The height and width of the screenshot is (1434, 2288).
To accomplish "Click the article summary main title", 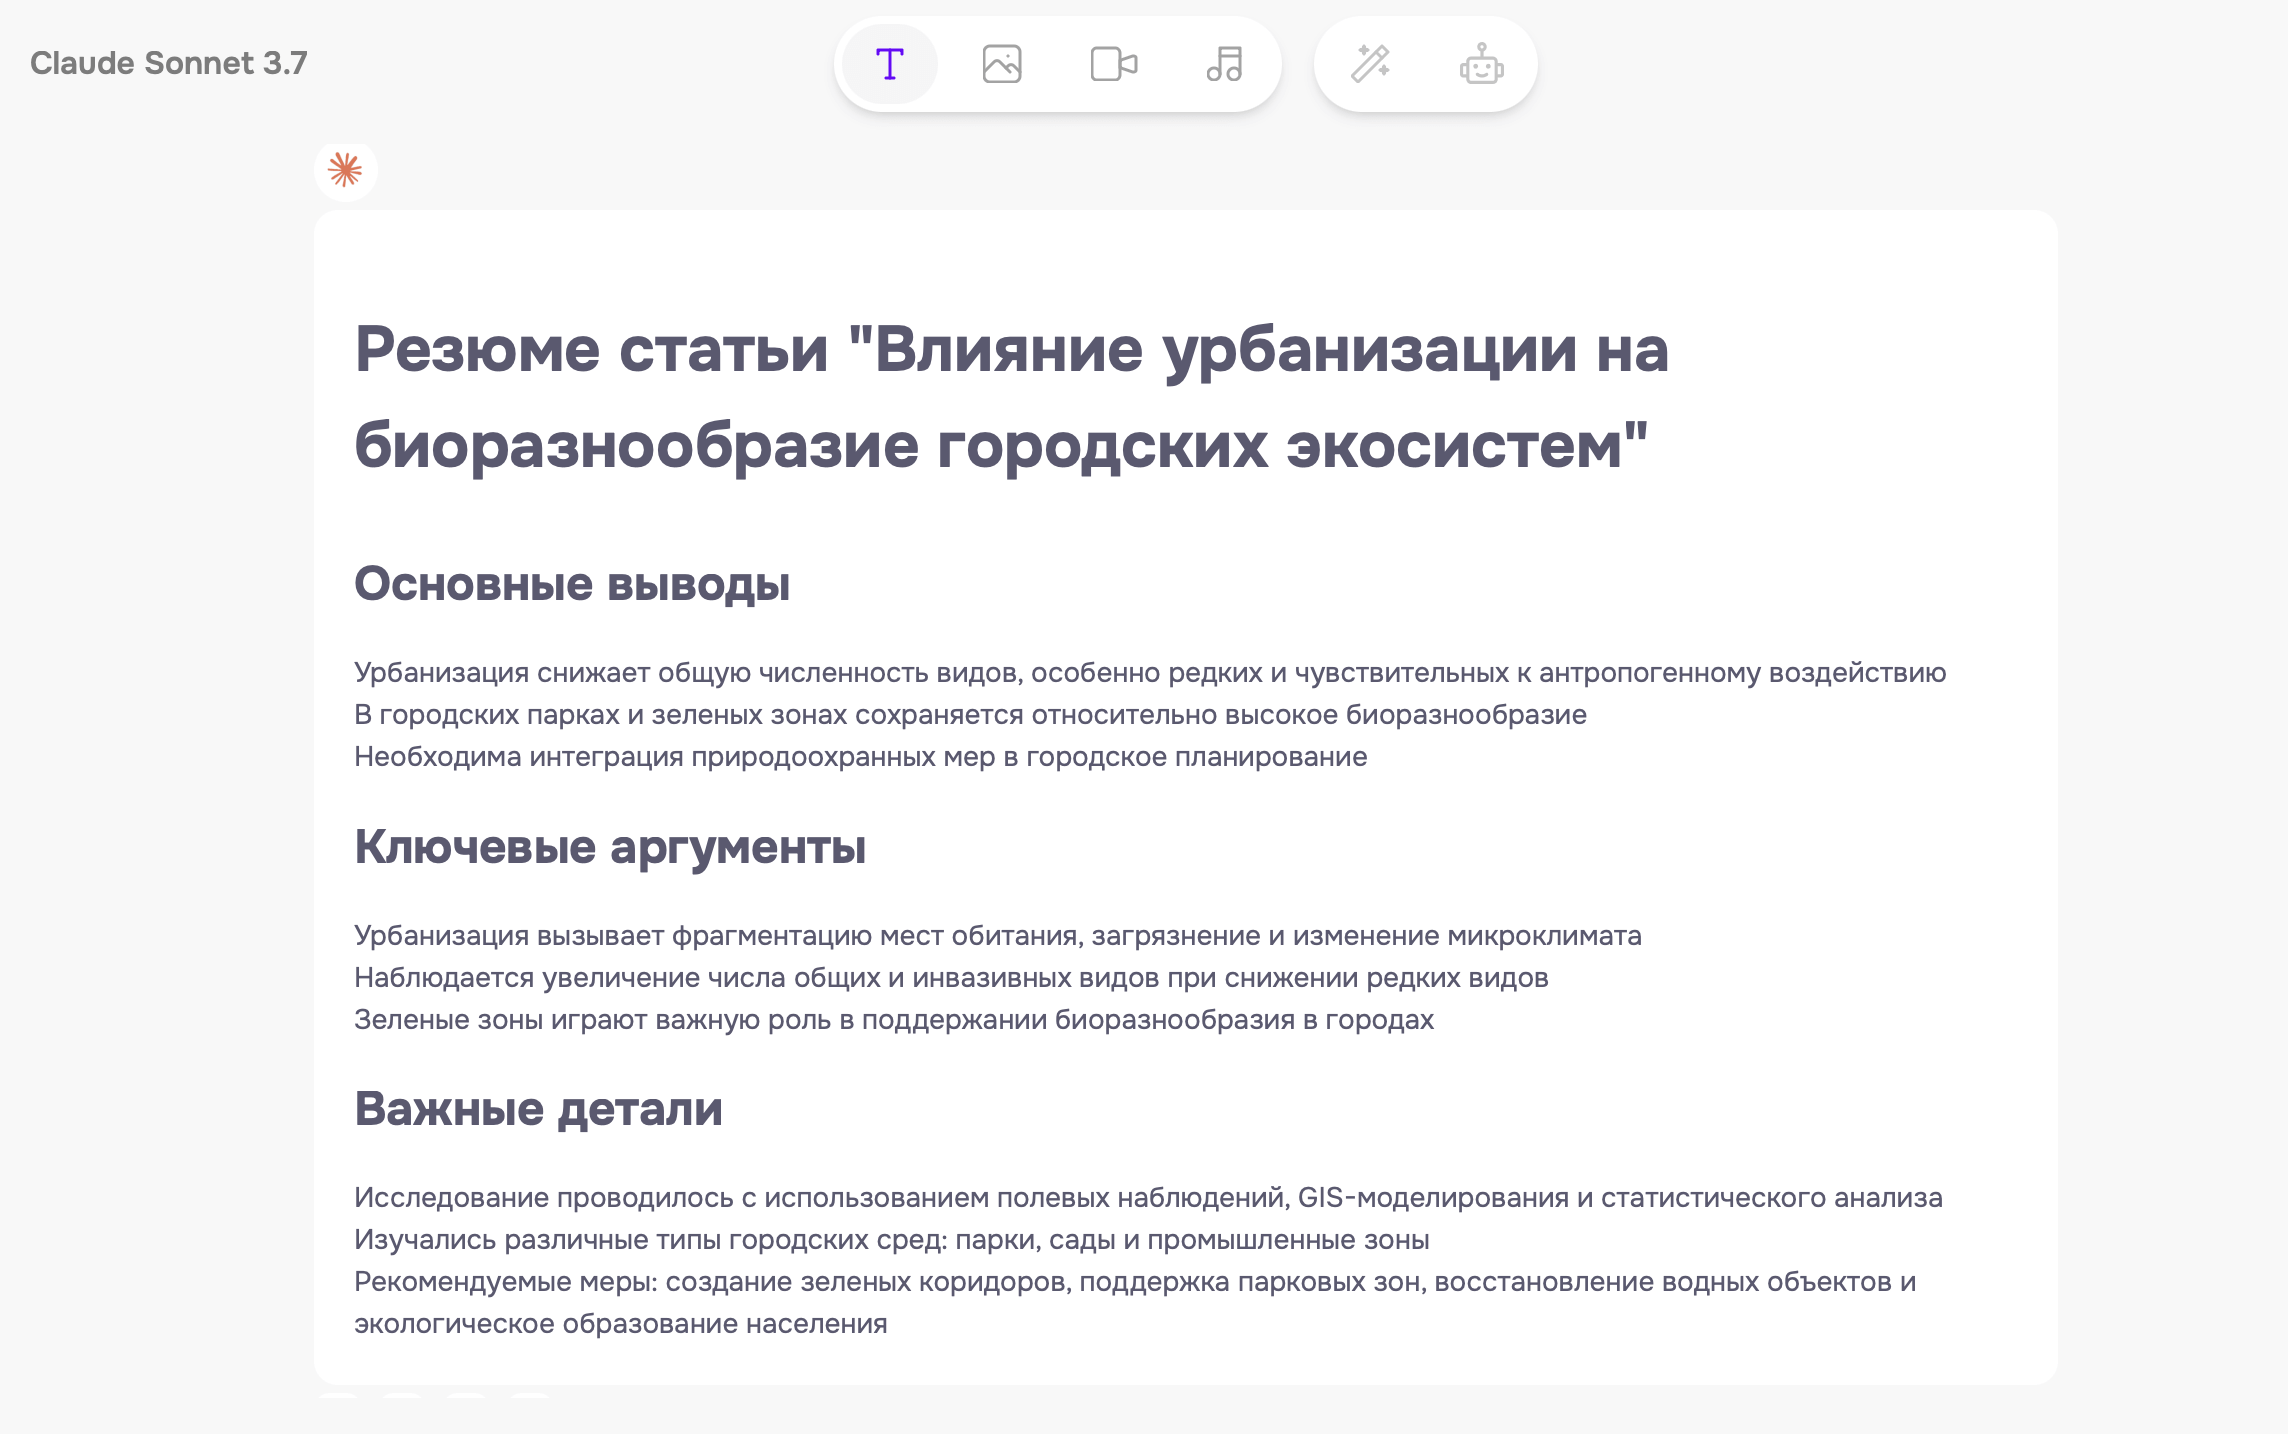I will pos(1010,397).
